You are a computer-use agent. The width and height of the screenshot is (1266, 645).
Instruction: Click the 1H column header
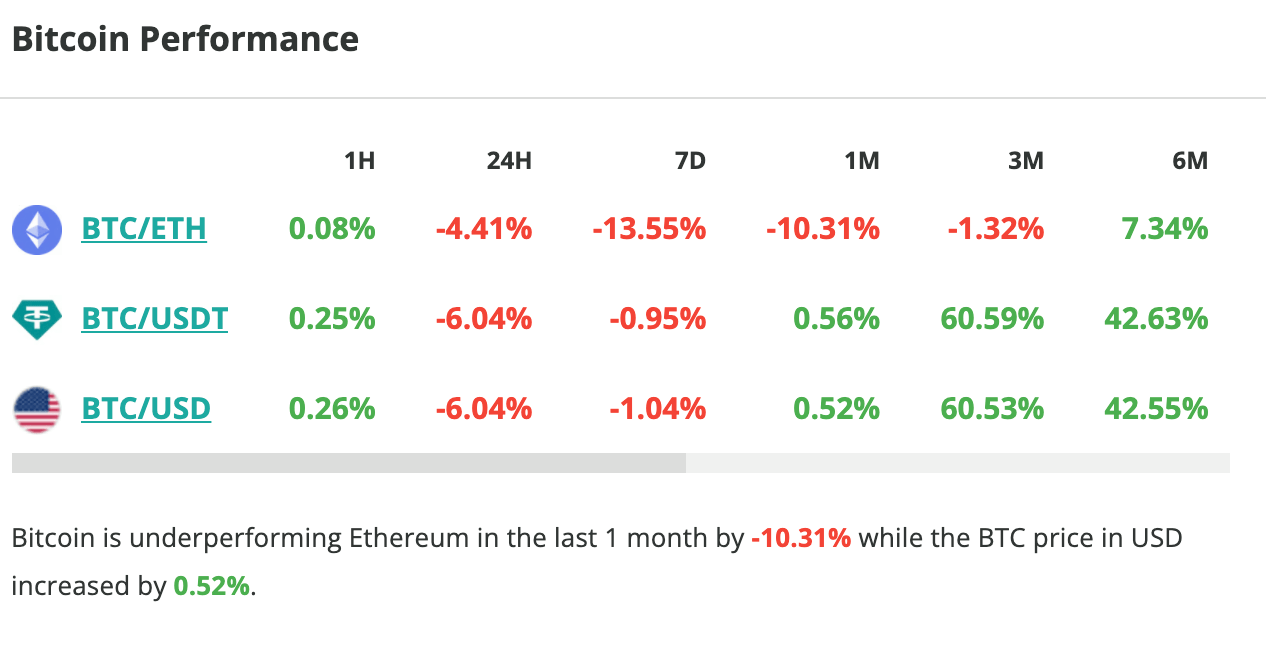359,160
